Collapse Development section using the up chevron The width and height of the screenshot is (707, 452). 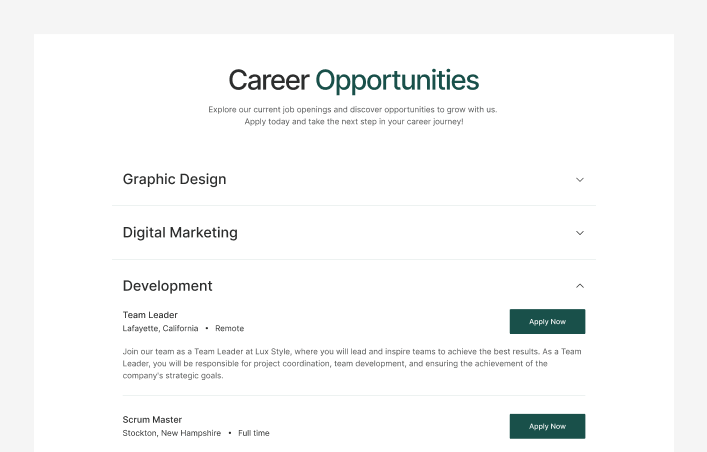580,286
